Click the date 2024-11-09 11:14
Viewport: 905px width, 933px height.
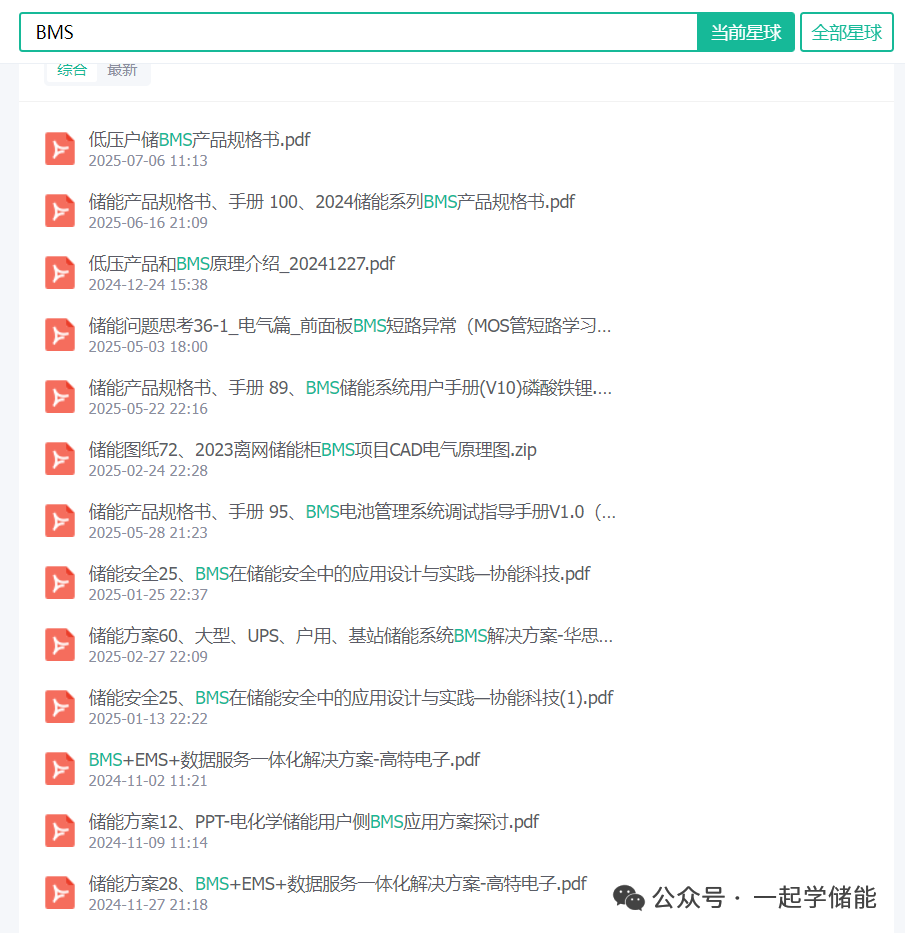point(148,842)
